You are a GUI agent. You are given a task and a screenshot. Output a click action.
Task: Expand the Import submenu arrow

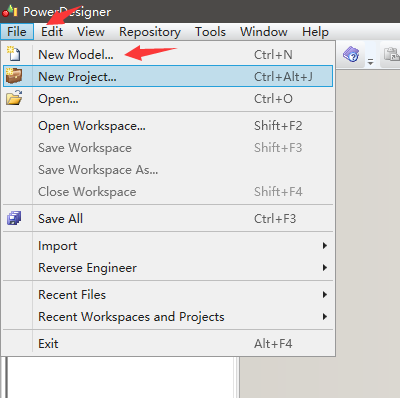click(x=325, y=246)
